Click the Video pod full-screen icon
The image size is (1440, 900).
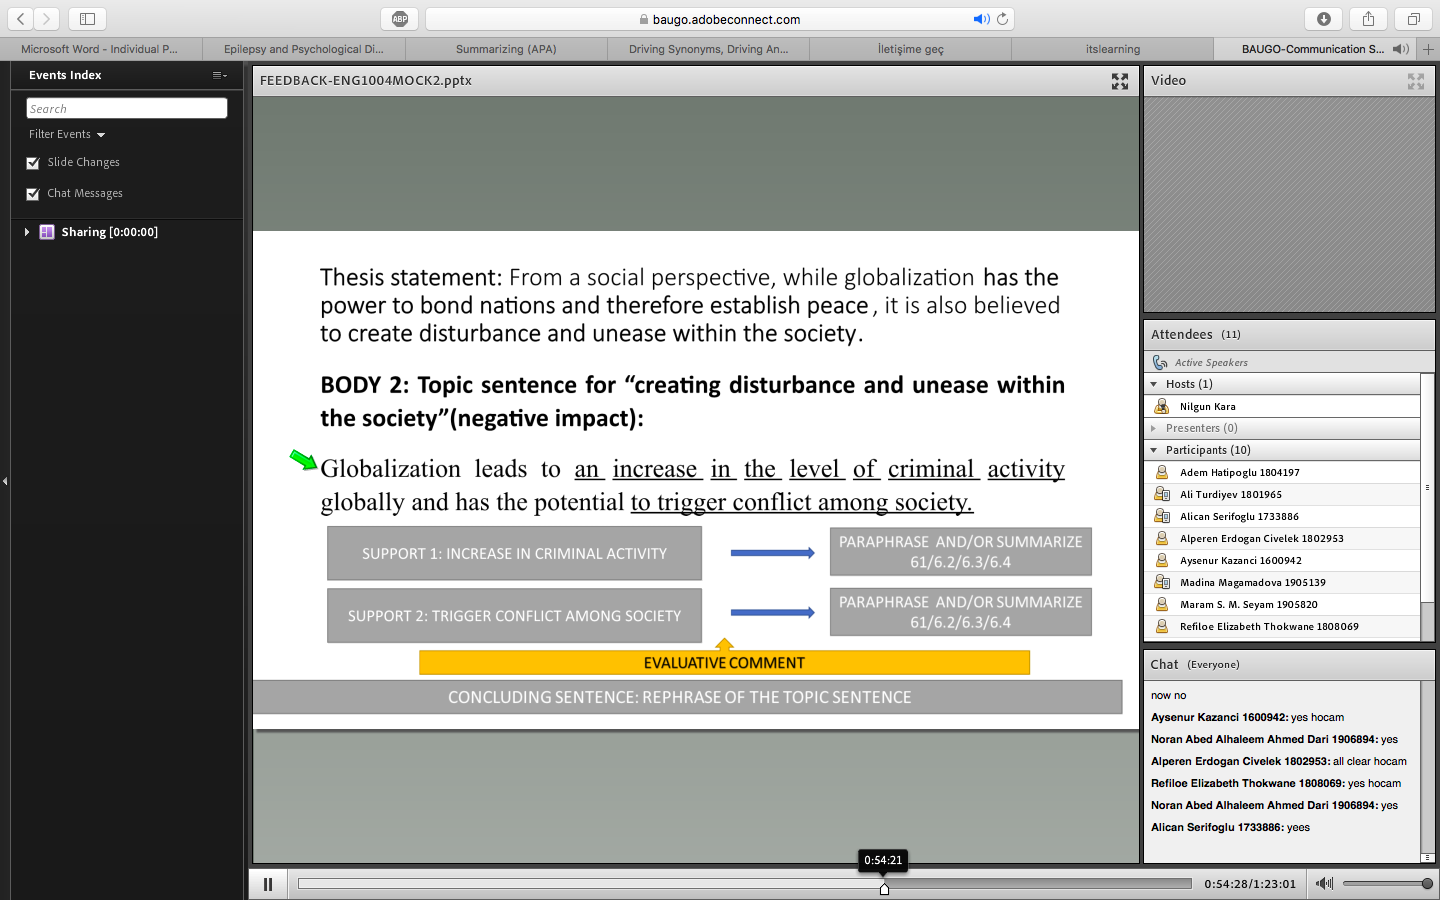1416,81
